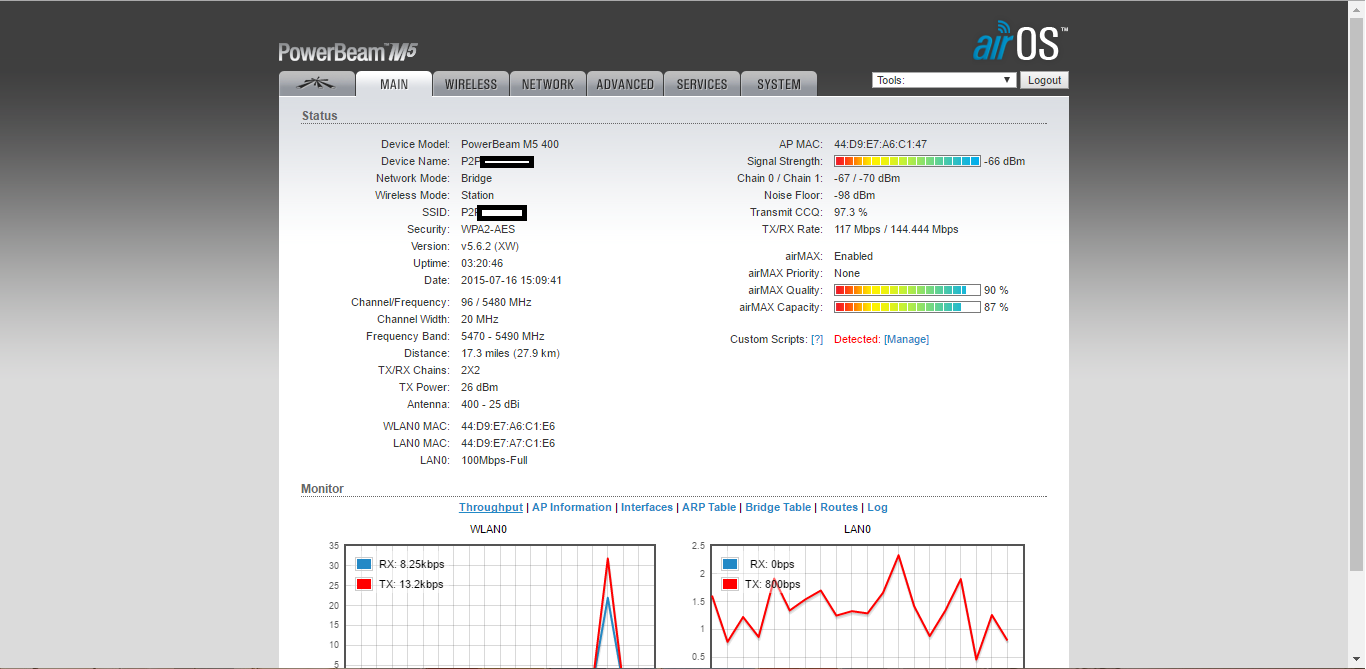The height and width of the screenshot is (669, 1366).
Task: Switch to the MAIN tab
Action: click(394, 84)
